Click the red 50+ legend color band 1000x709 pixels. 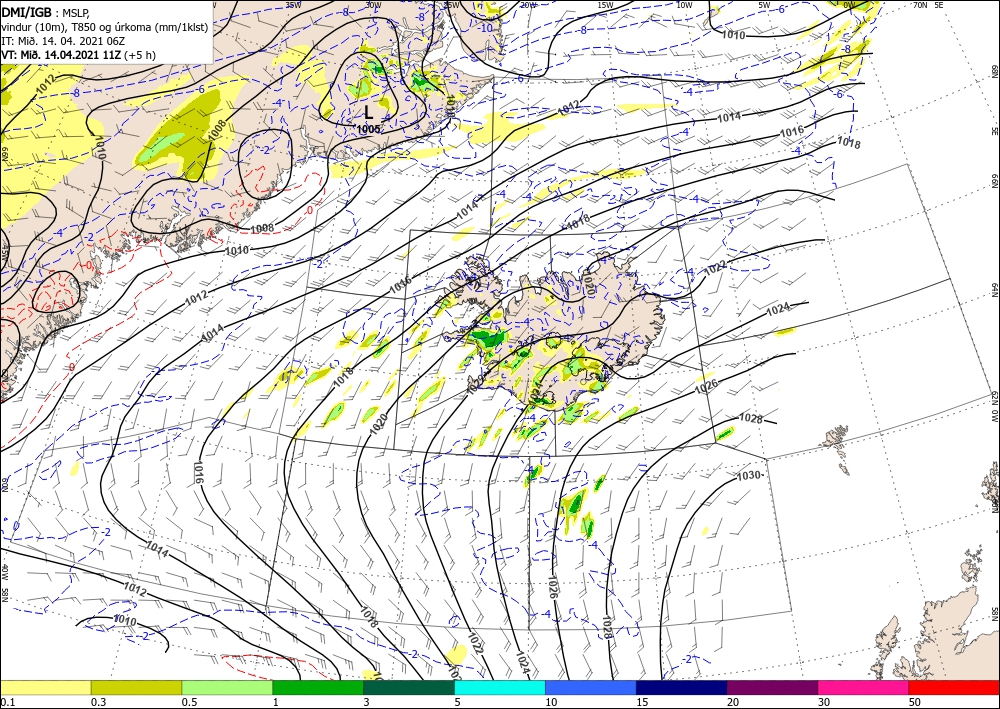[954, 687]
